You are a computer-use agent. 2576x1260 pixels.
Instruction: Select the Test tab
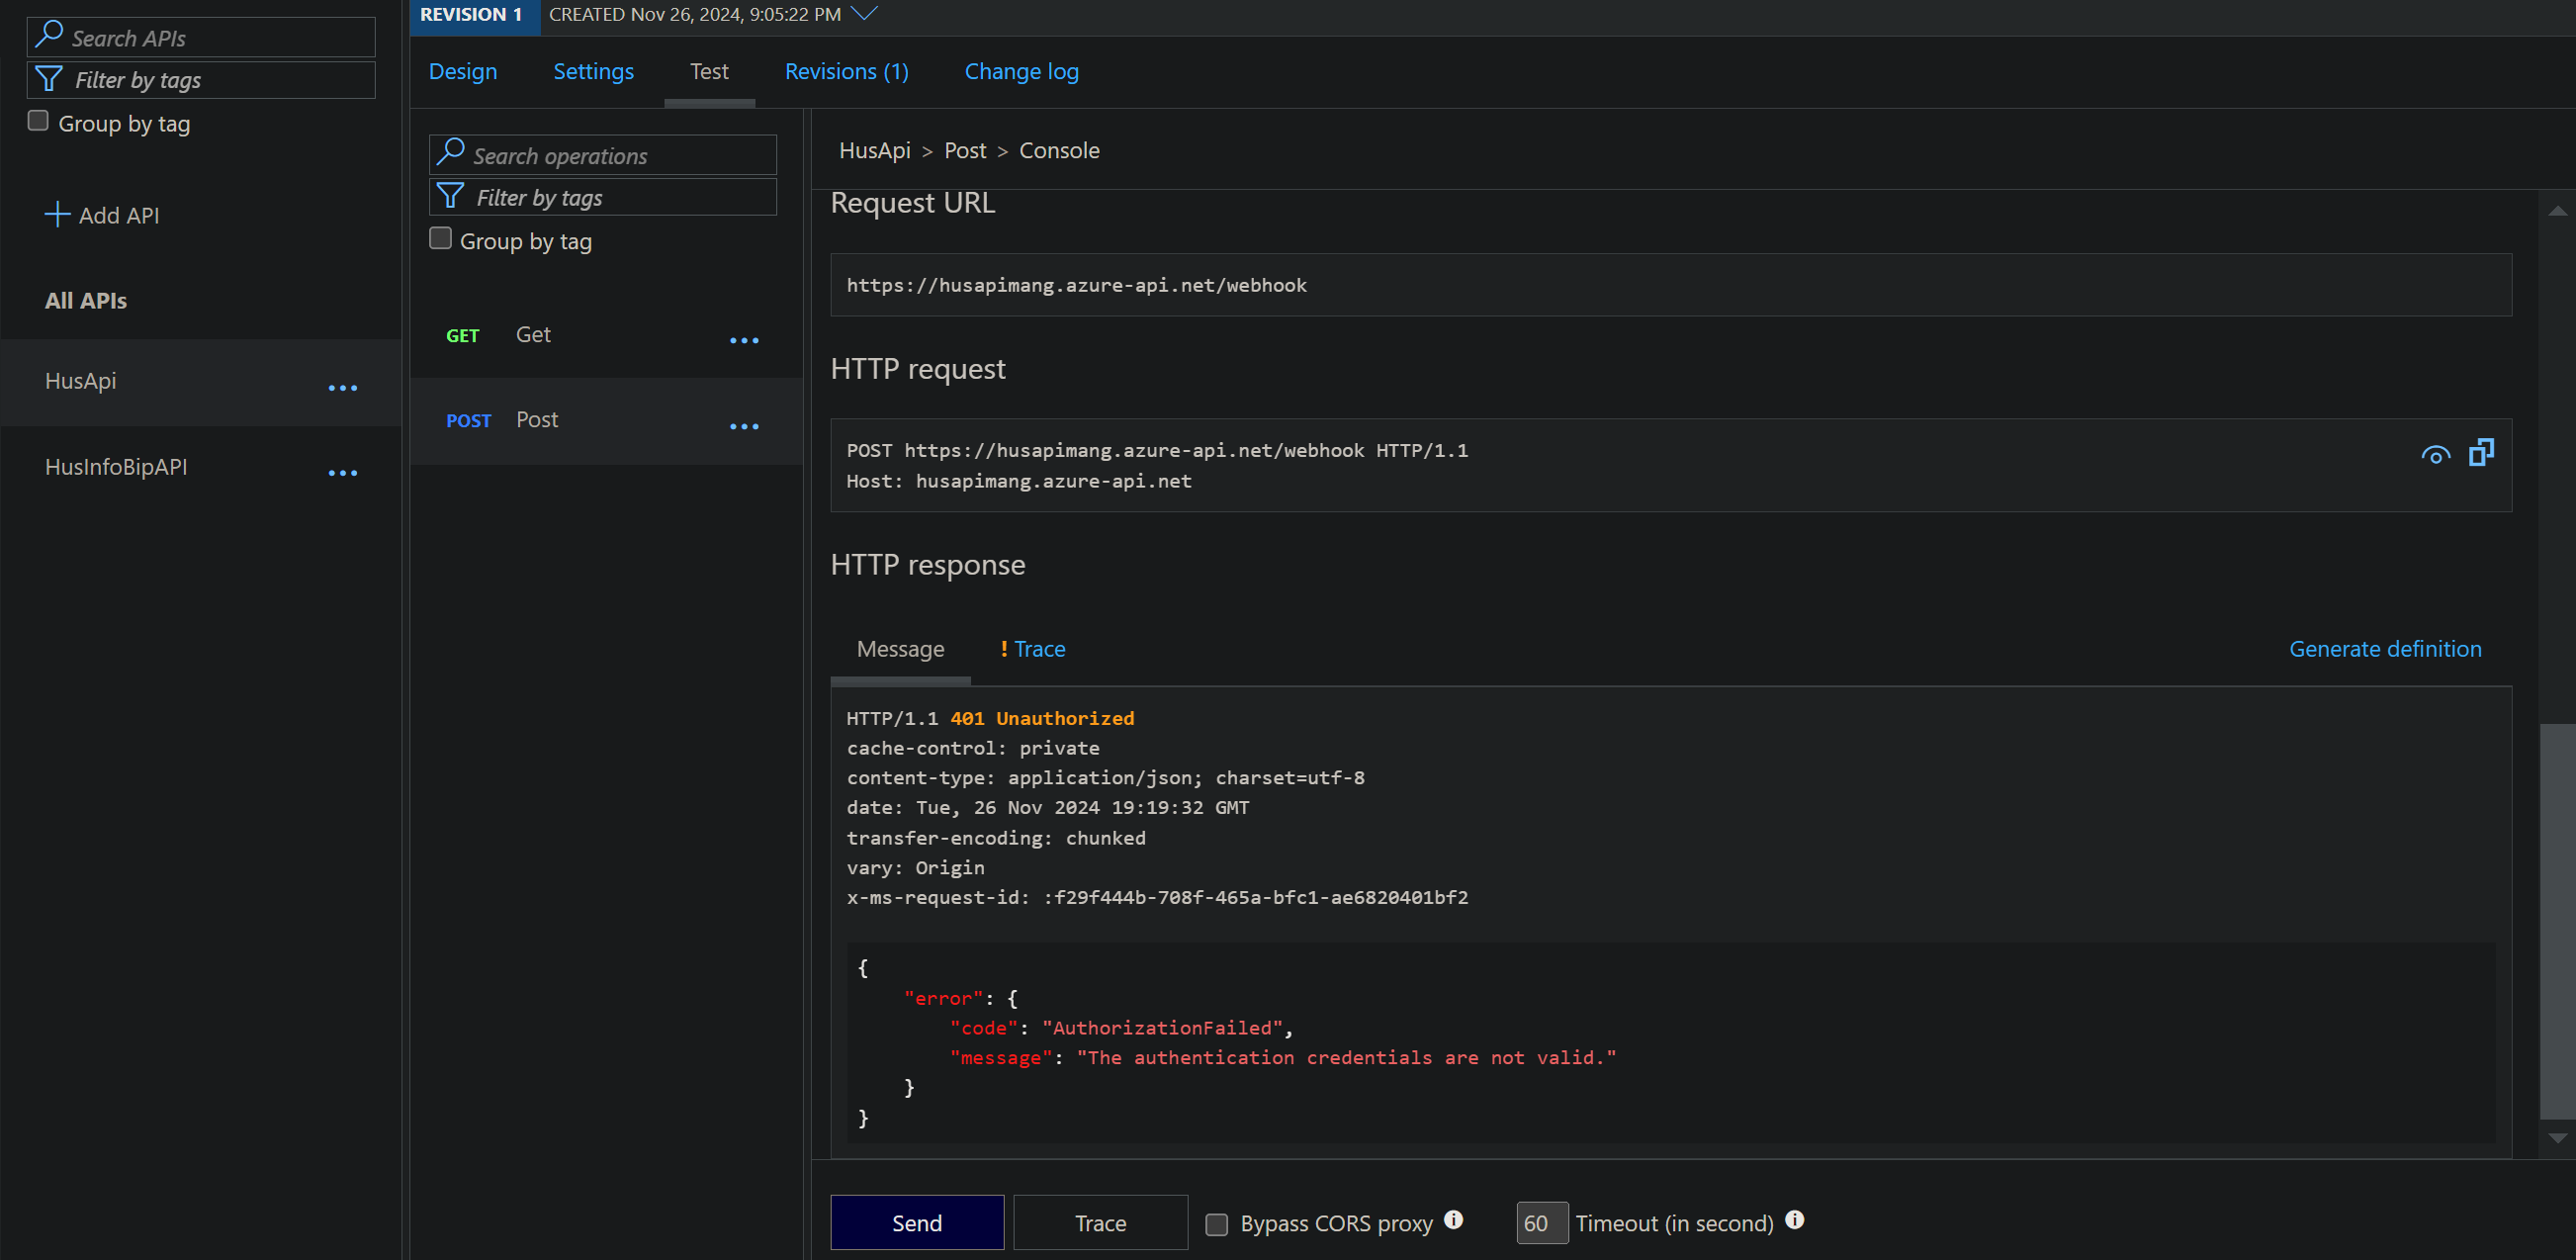point(709,72)
